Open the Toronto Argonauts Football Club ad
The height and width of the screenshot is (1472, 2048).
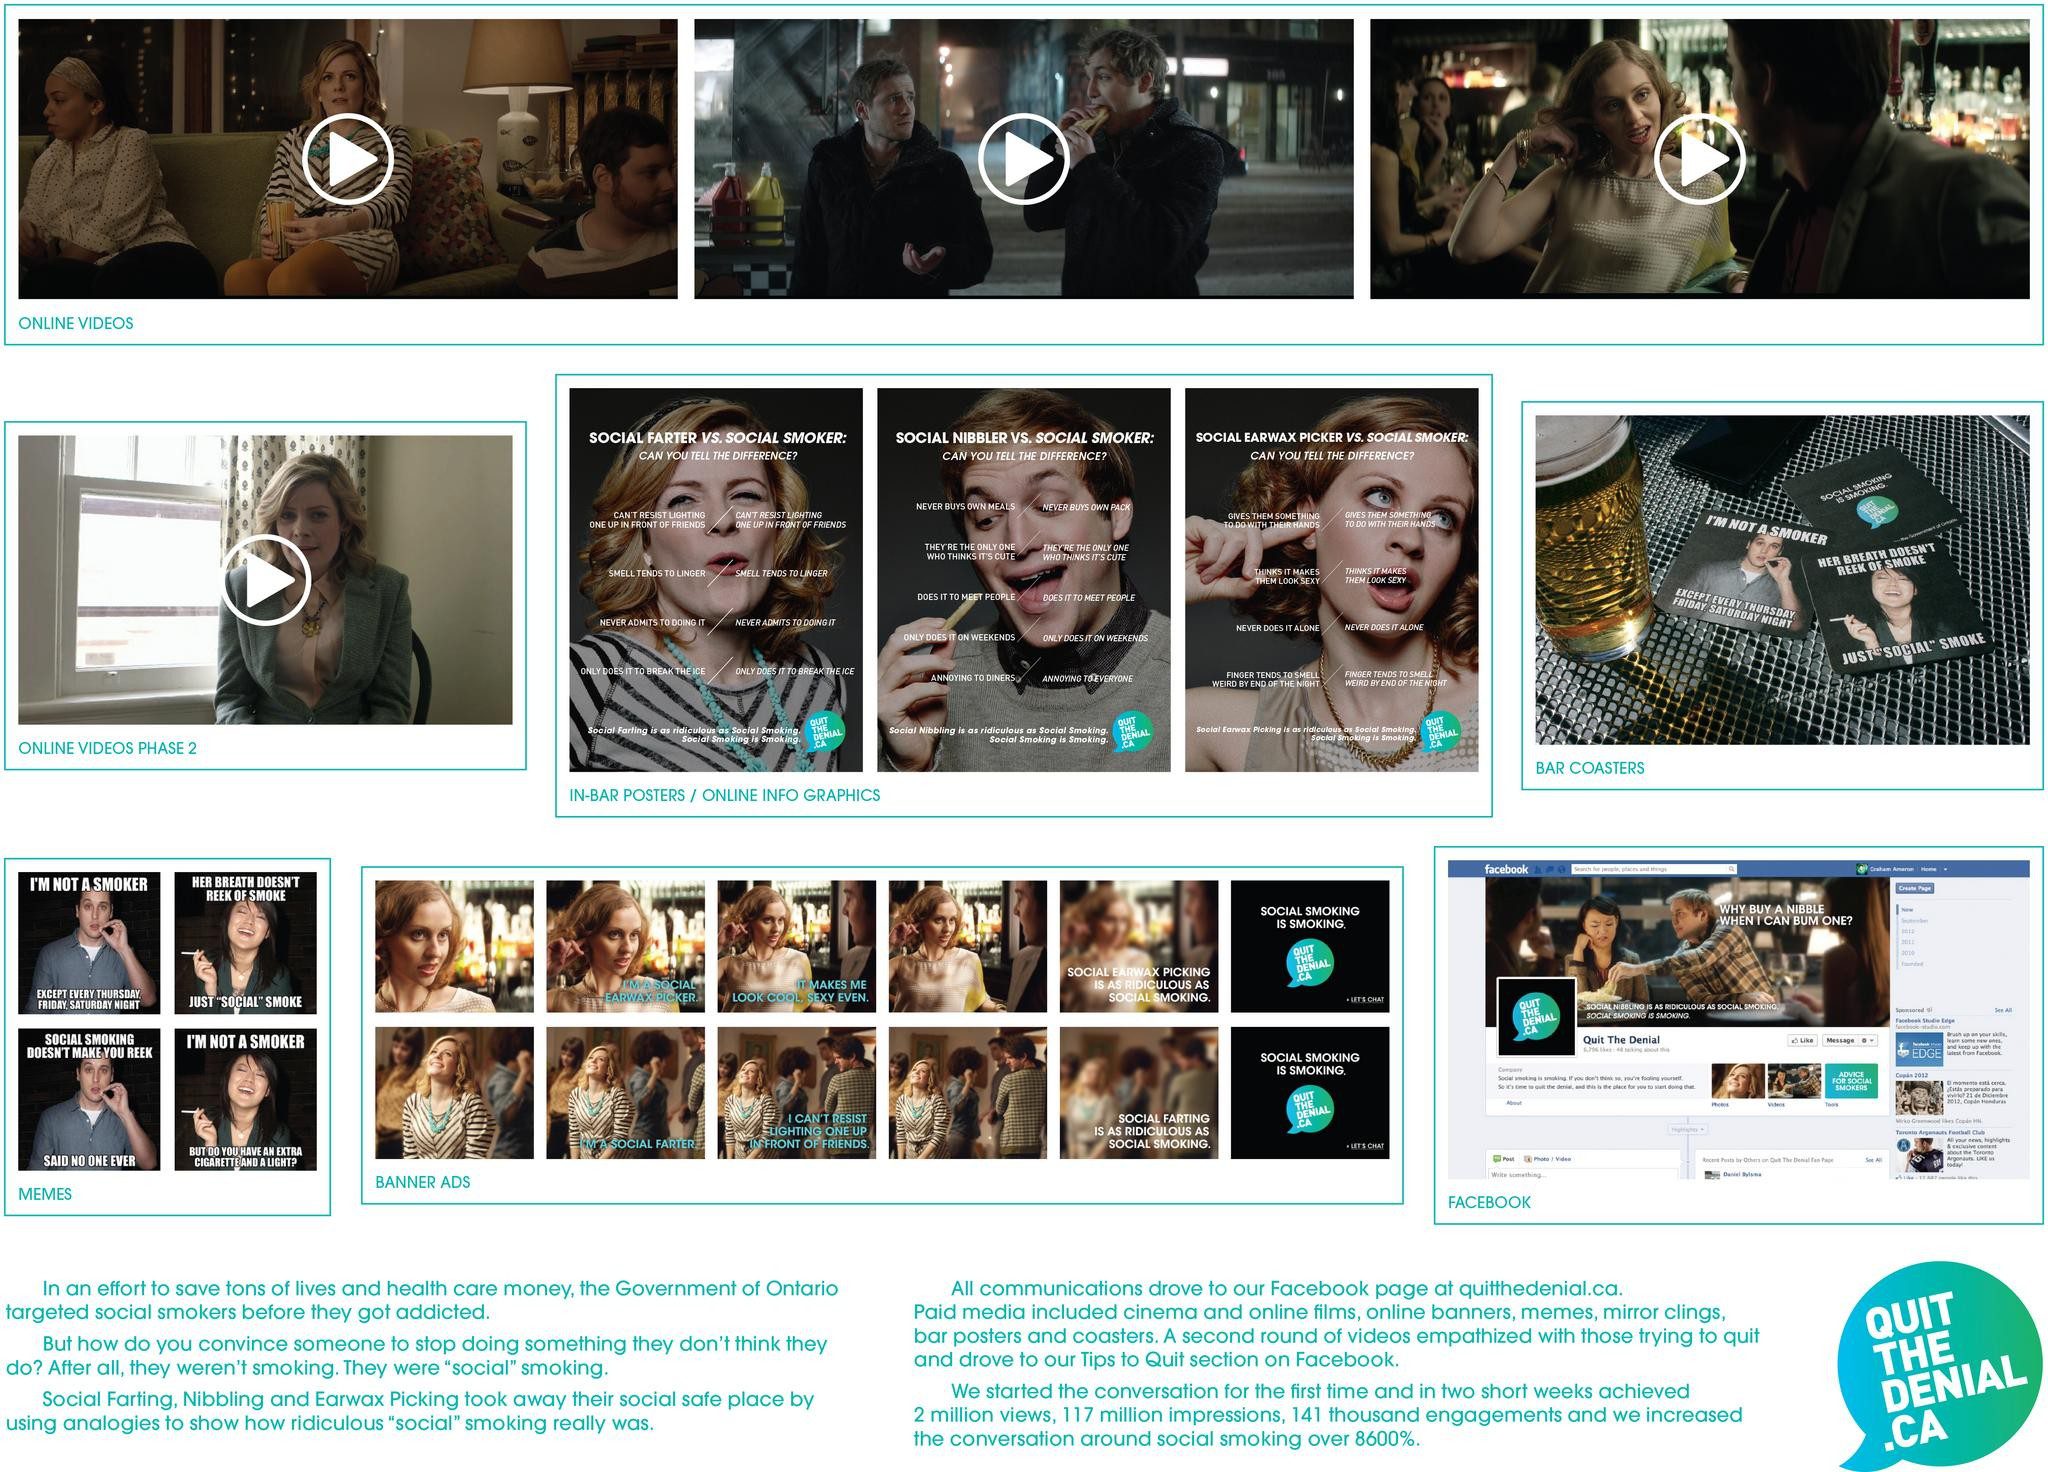tap(1953, 1150)
